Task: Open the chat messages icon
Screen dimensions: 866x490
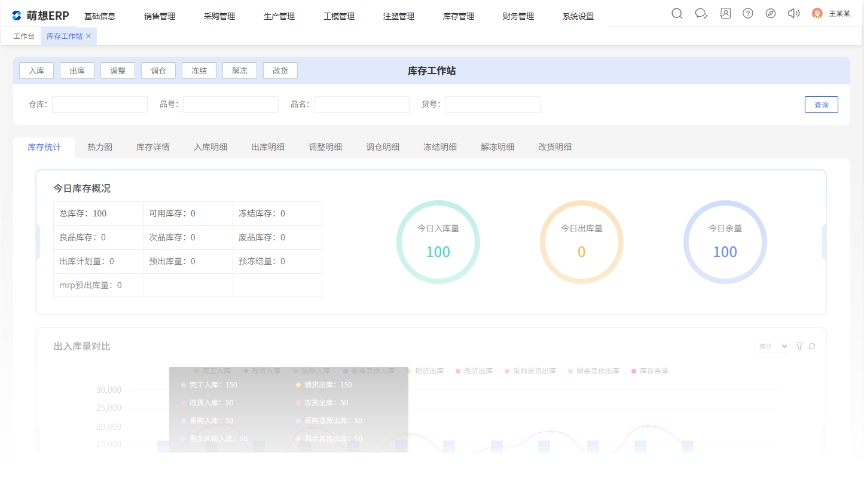Action: coord(701,14)
